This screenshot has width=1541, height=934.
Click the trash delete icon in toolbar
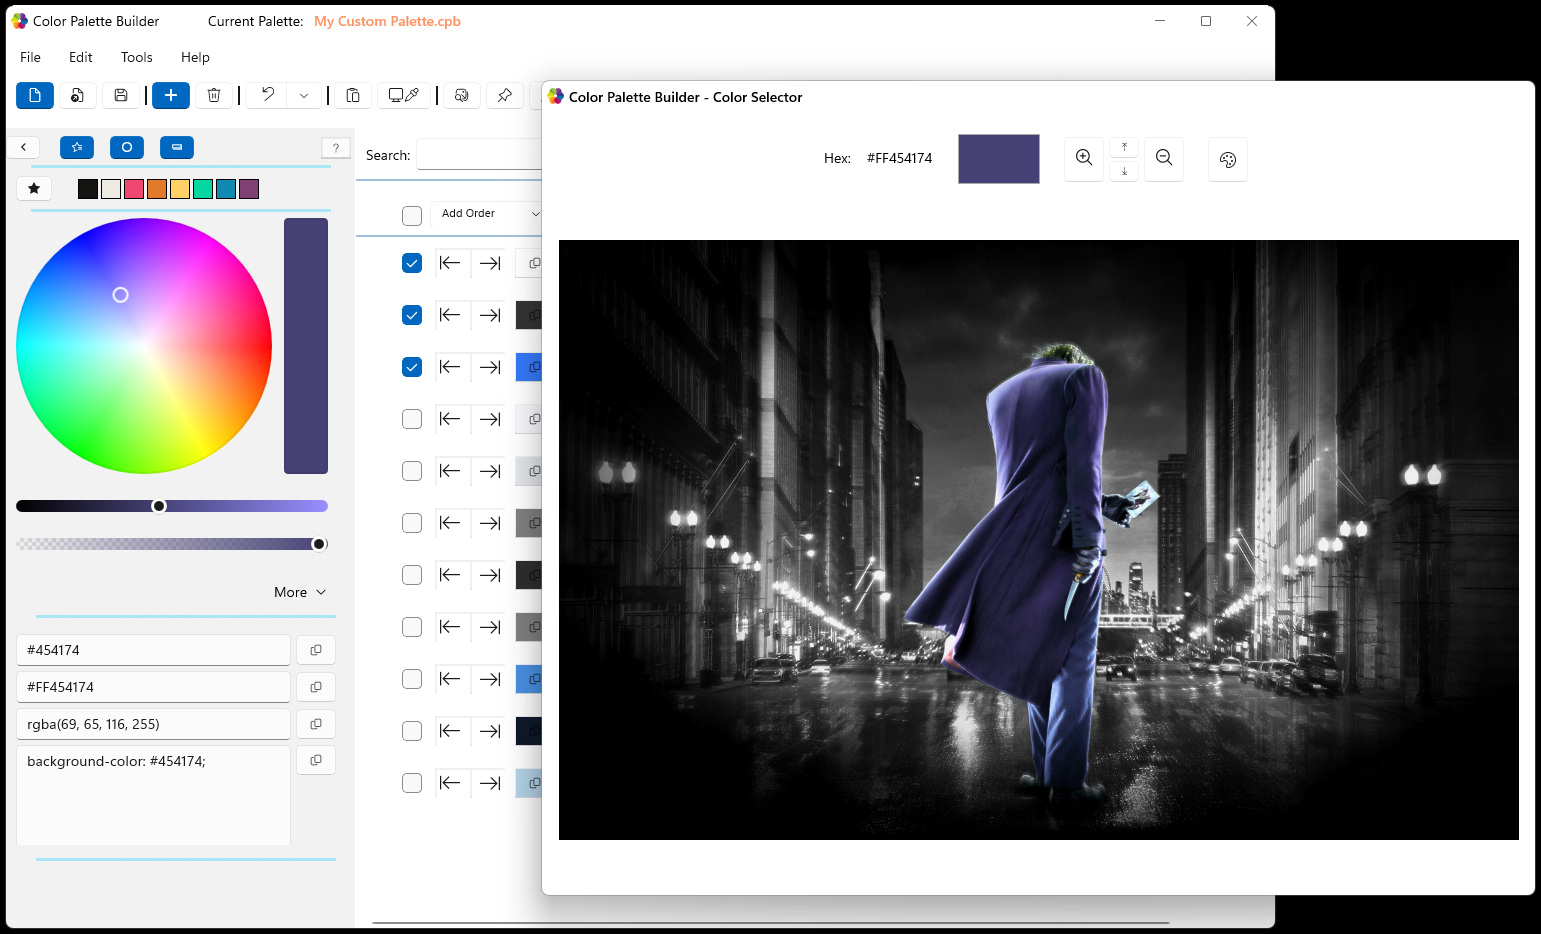coord(214,95)
